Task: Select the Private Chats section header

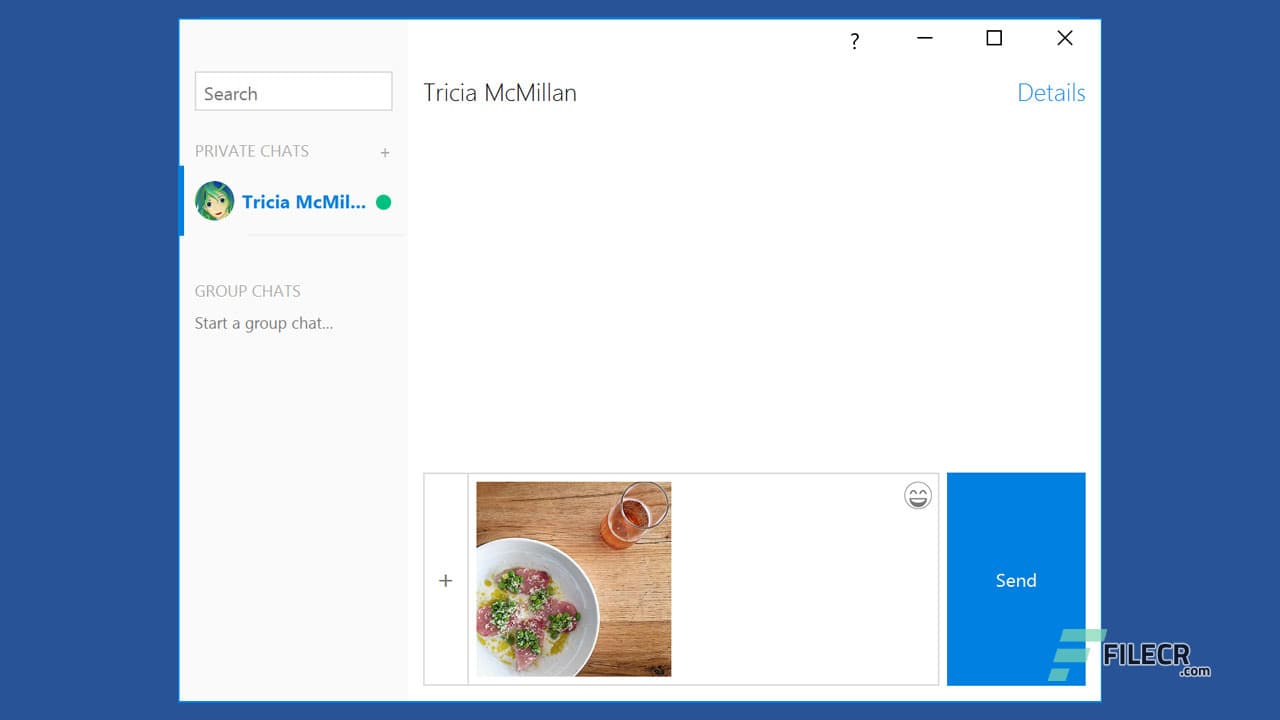Action: [x=251, y=151]
